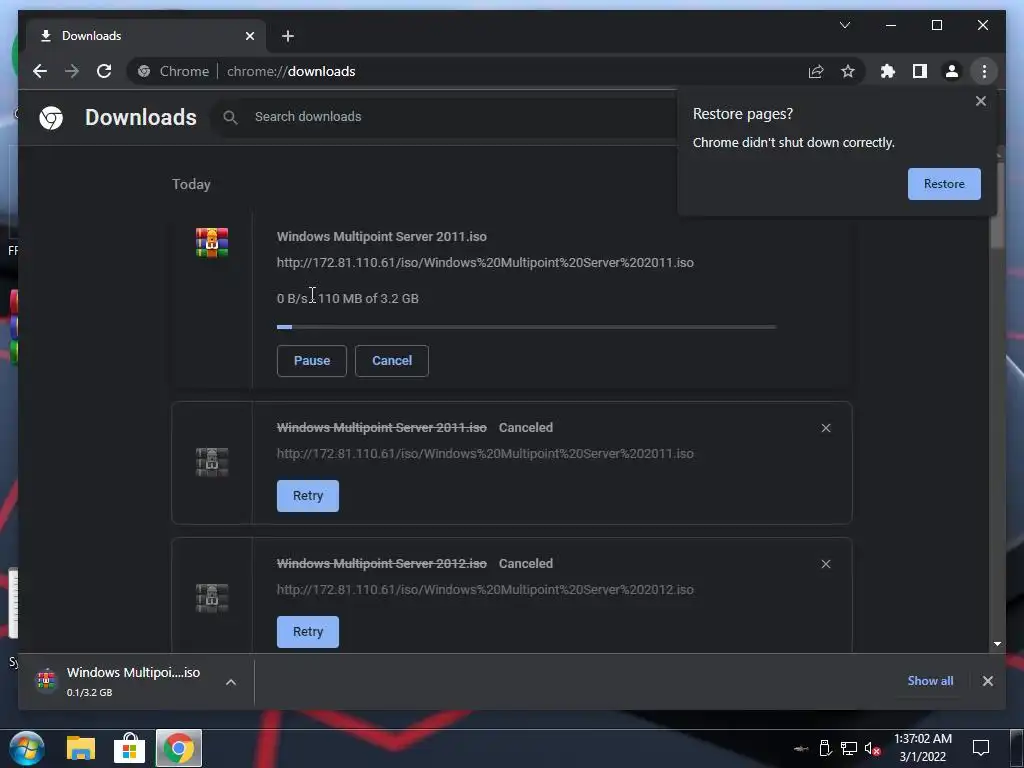Click the Chrome logo beside Downloads heading
The image size is (1024, 768).
[51, 118]
